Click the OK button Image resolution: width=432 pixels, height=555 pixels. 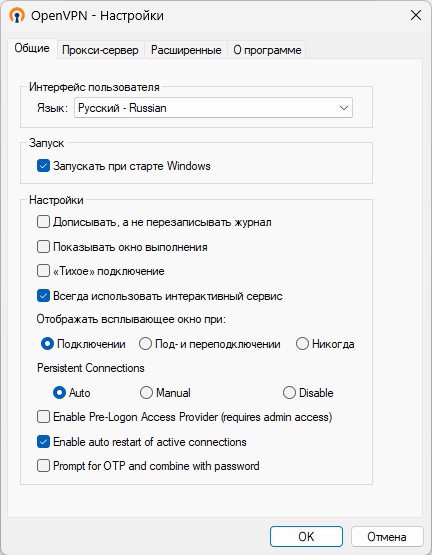pyautogui.click(x=306, y=537)
